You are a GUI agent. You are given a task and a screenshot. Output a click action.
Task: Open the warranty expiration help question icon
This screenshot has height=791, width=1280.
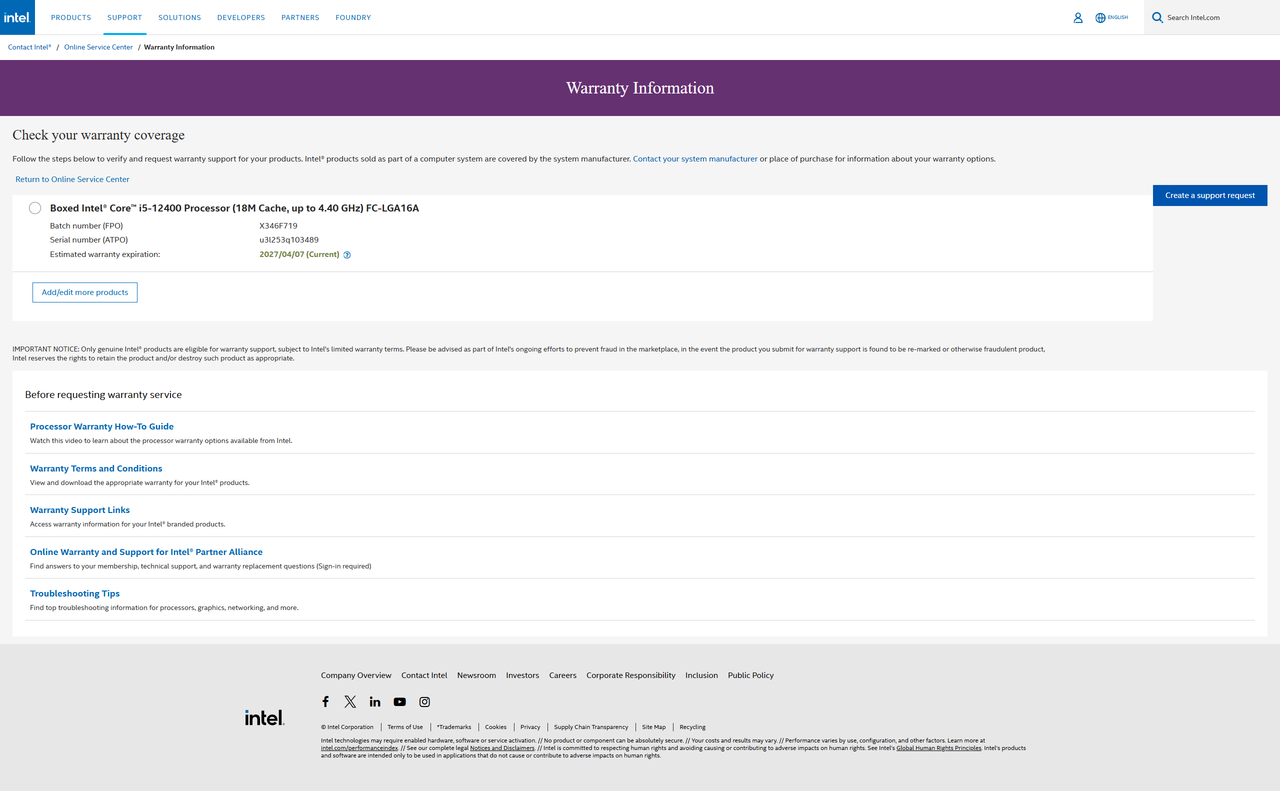click(x=347, y=255)
